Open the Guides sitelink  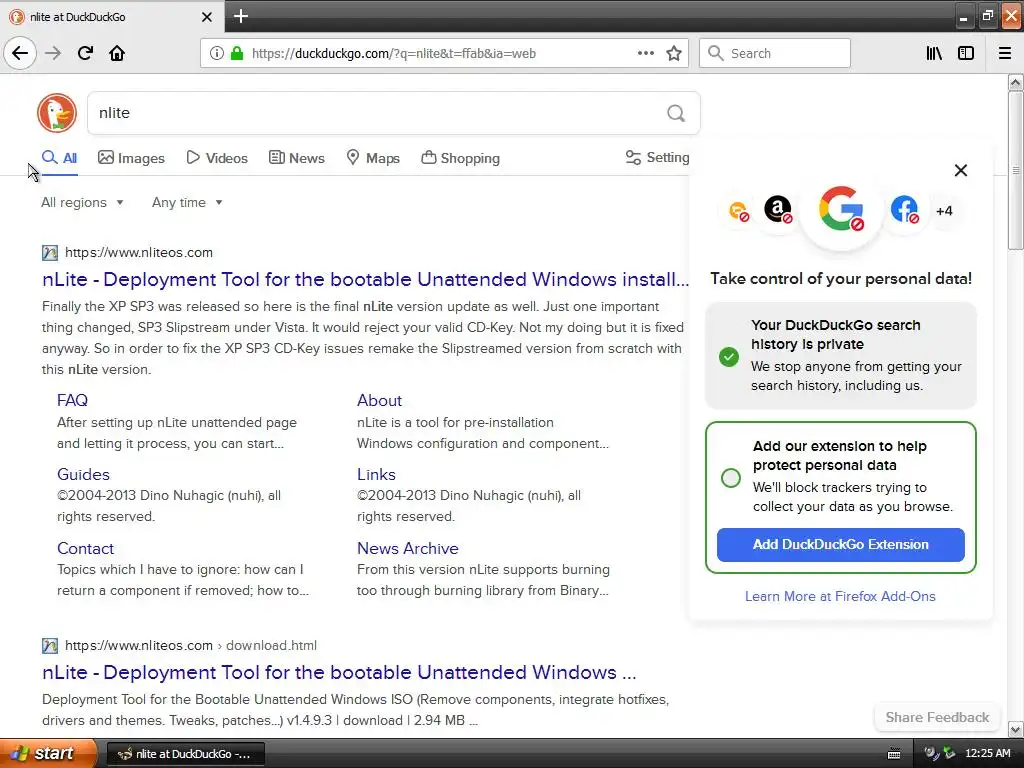(83, 474)
